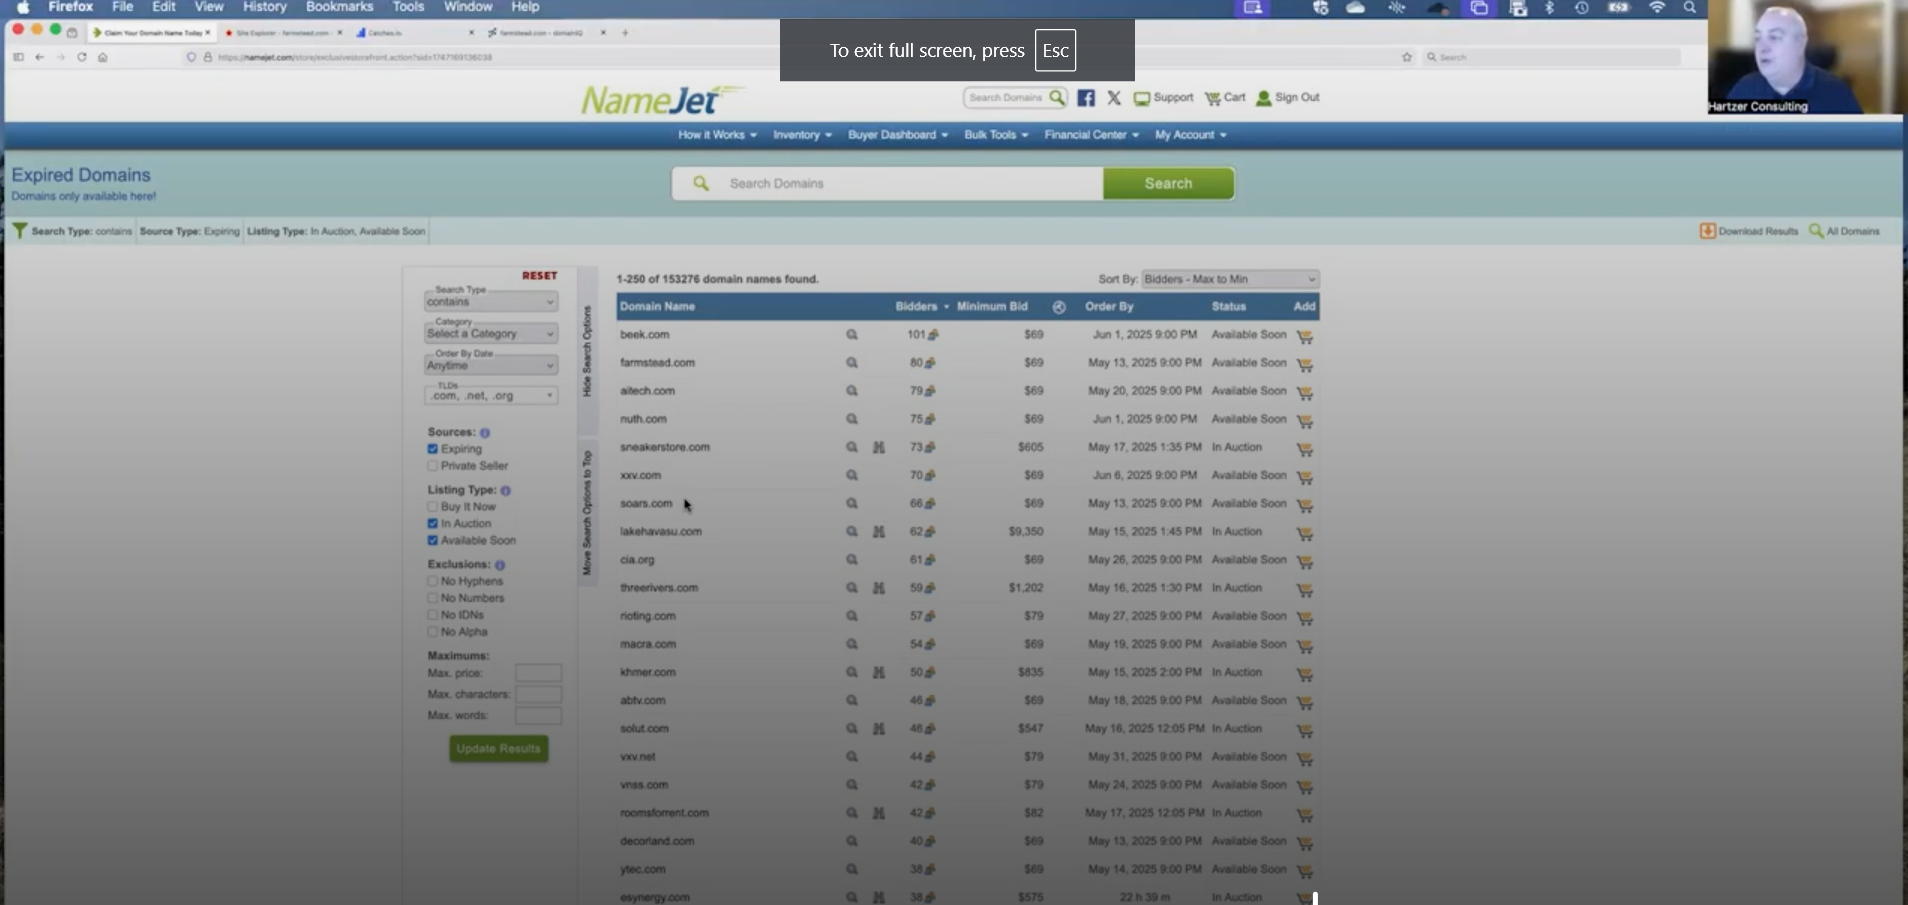
Task: Open Select a Category dropdown
Action: pyautogui.click(x=491, y=333)
